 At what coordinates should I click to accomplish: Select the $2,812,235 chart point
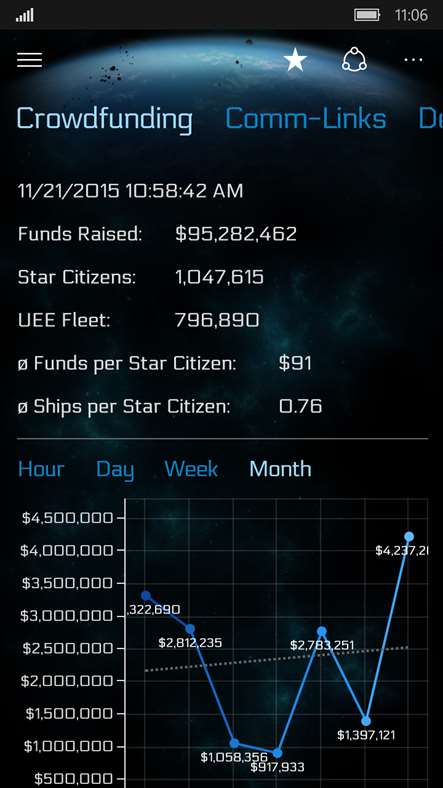pyautogui.click(x=190, y=629)
